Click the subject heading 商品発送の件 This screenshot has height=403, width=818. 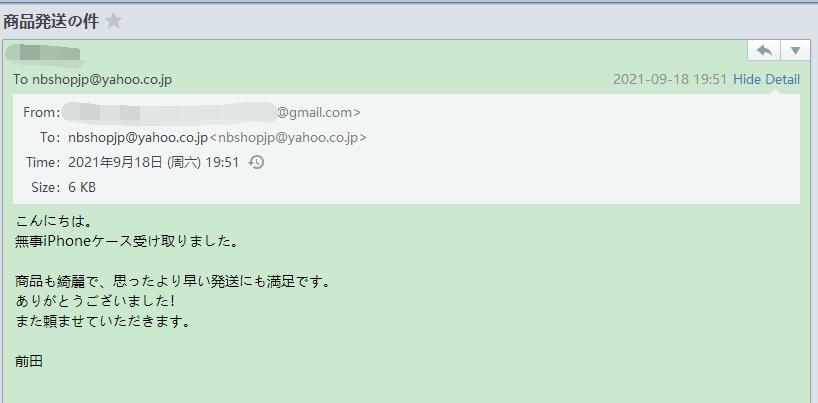point(51,21)
